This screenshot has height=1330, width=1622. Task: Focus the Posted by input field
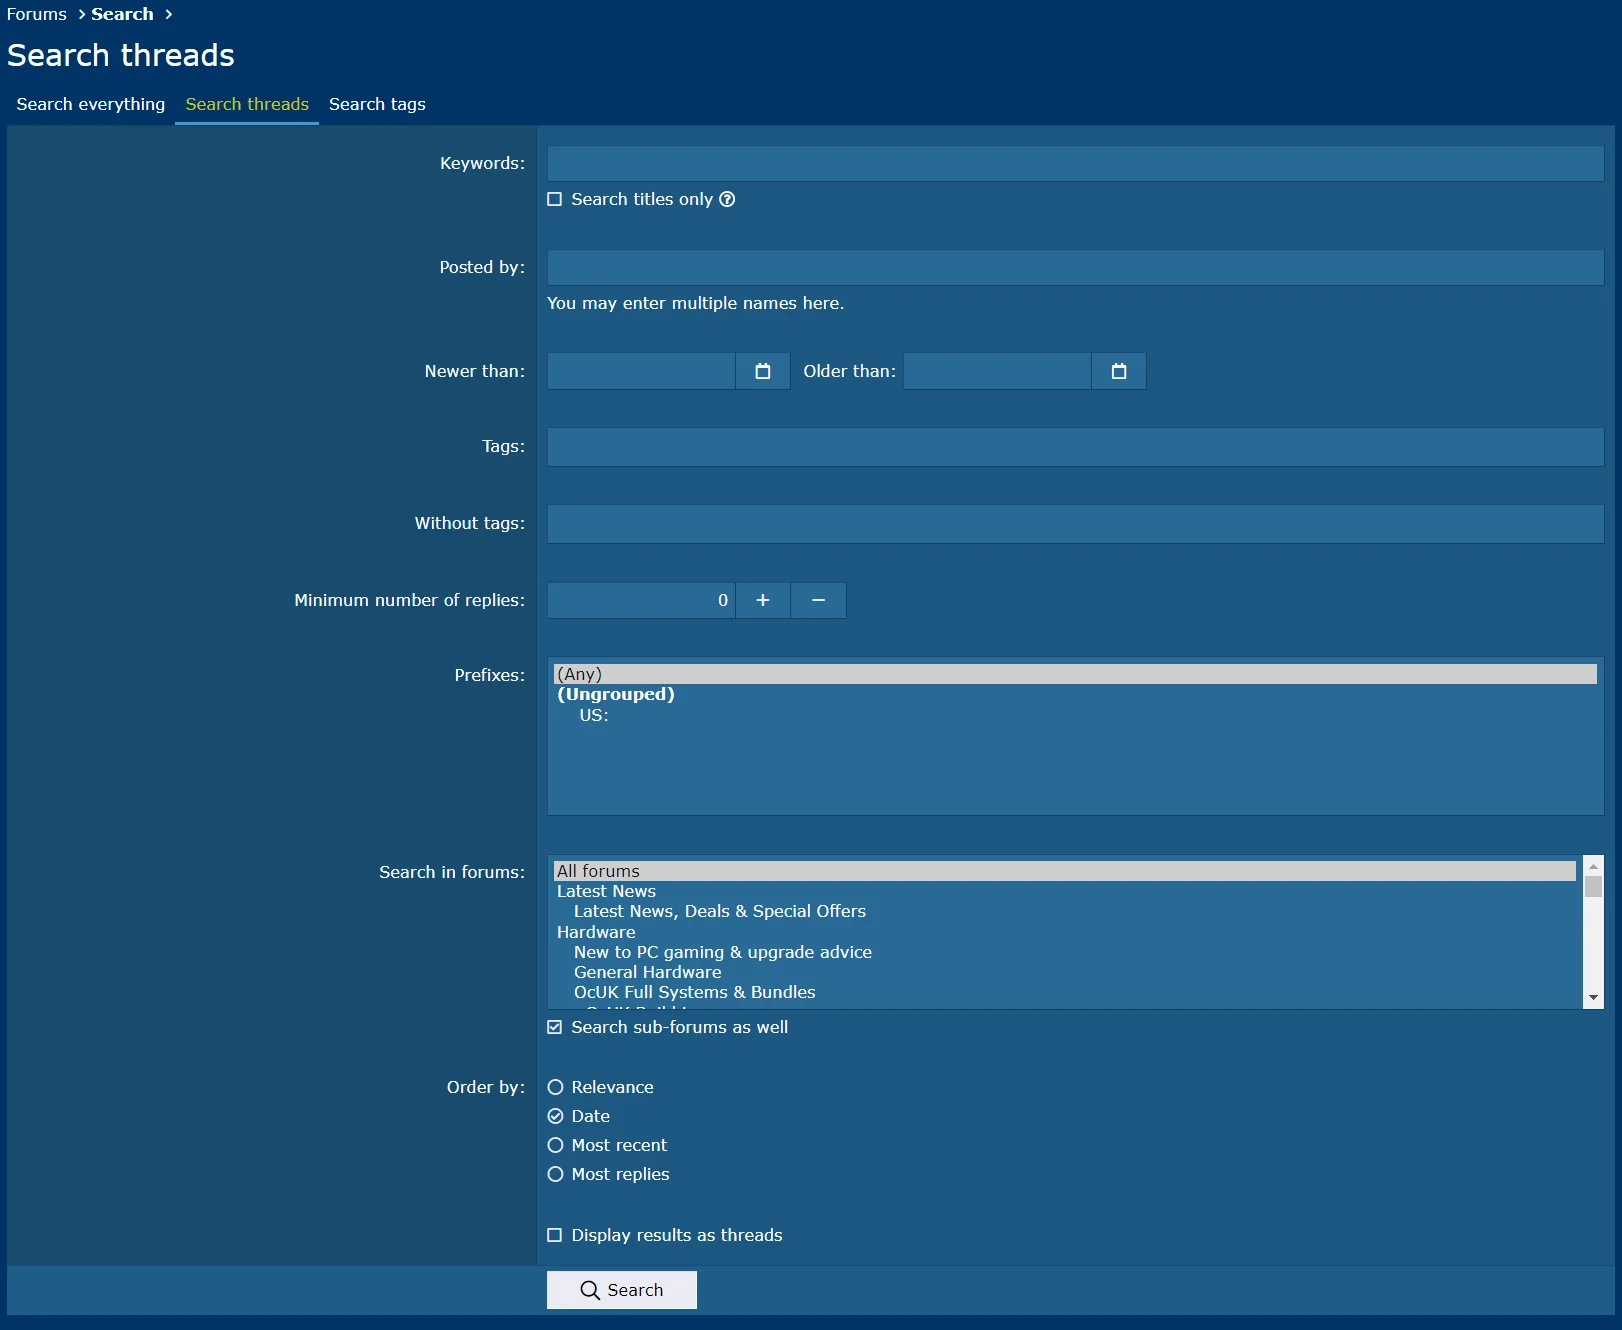1075,267
